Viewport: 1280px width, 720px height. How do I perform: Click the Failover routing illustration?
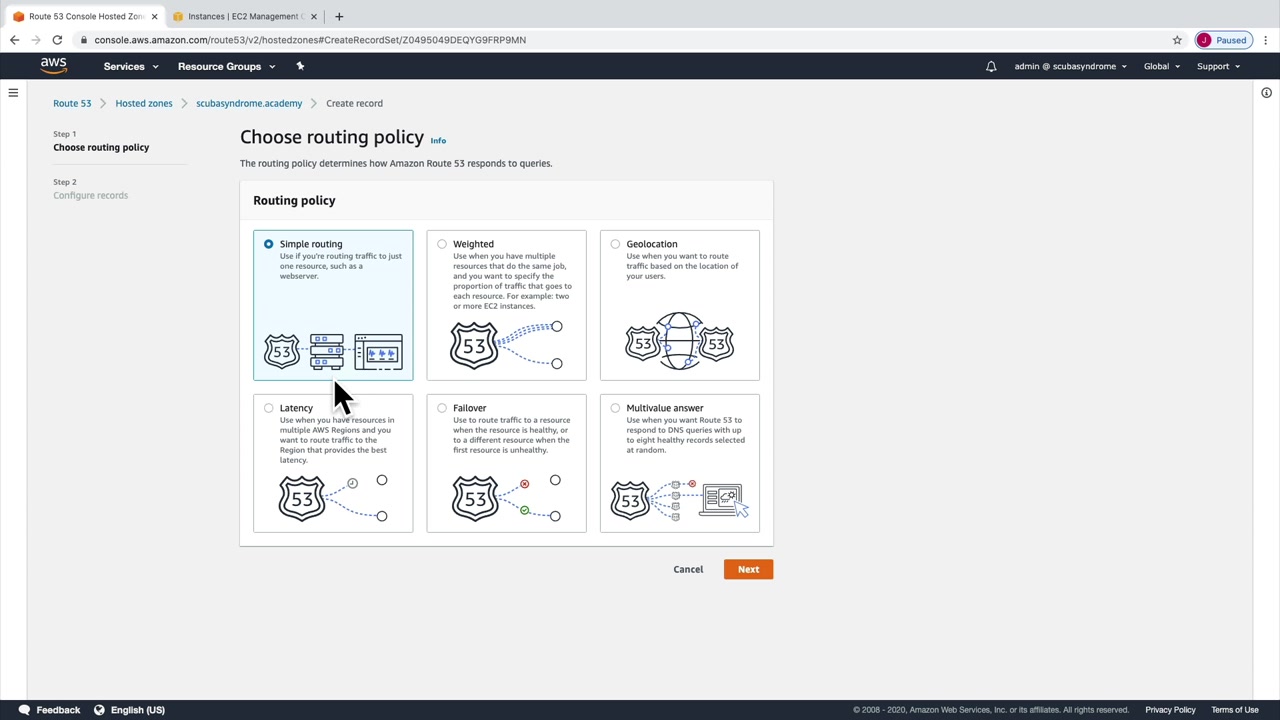pyautogui.click(x=506, y=497)
